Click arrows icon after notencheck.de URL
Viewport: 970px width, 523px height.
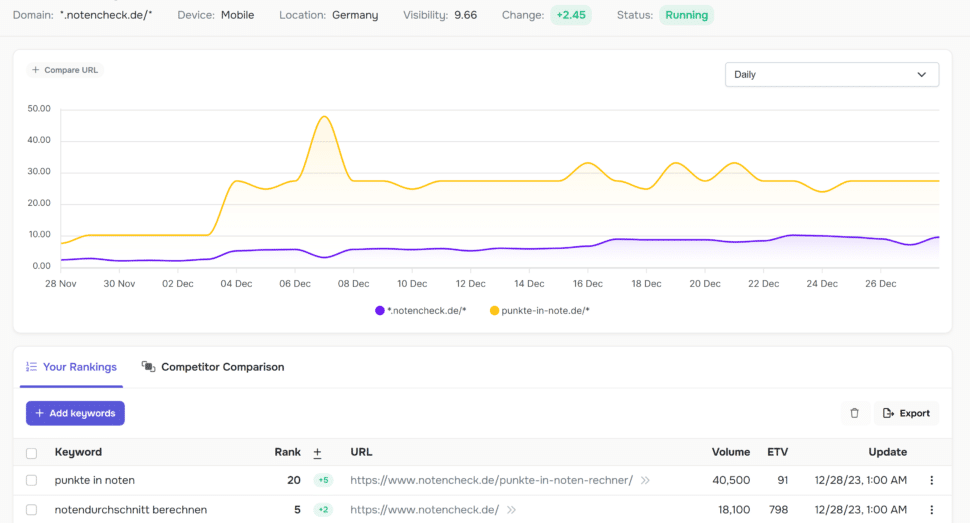click(x=512, y=510)
